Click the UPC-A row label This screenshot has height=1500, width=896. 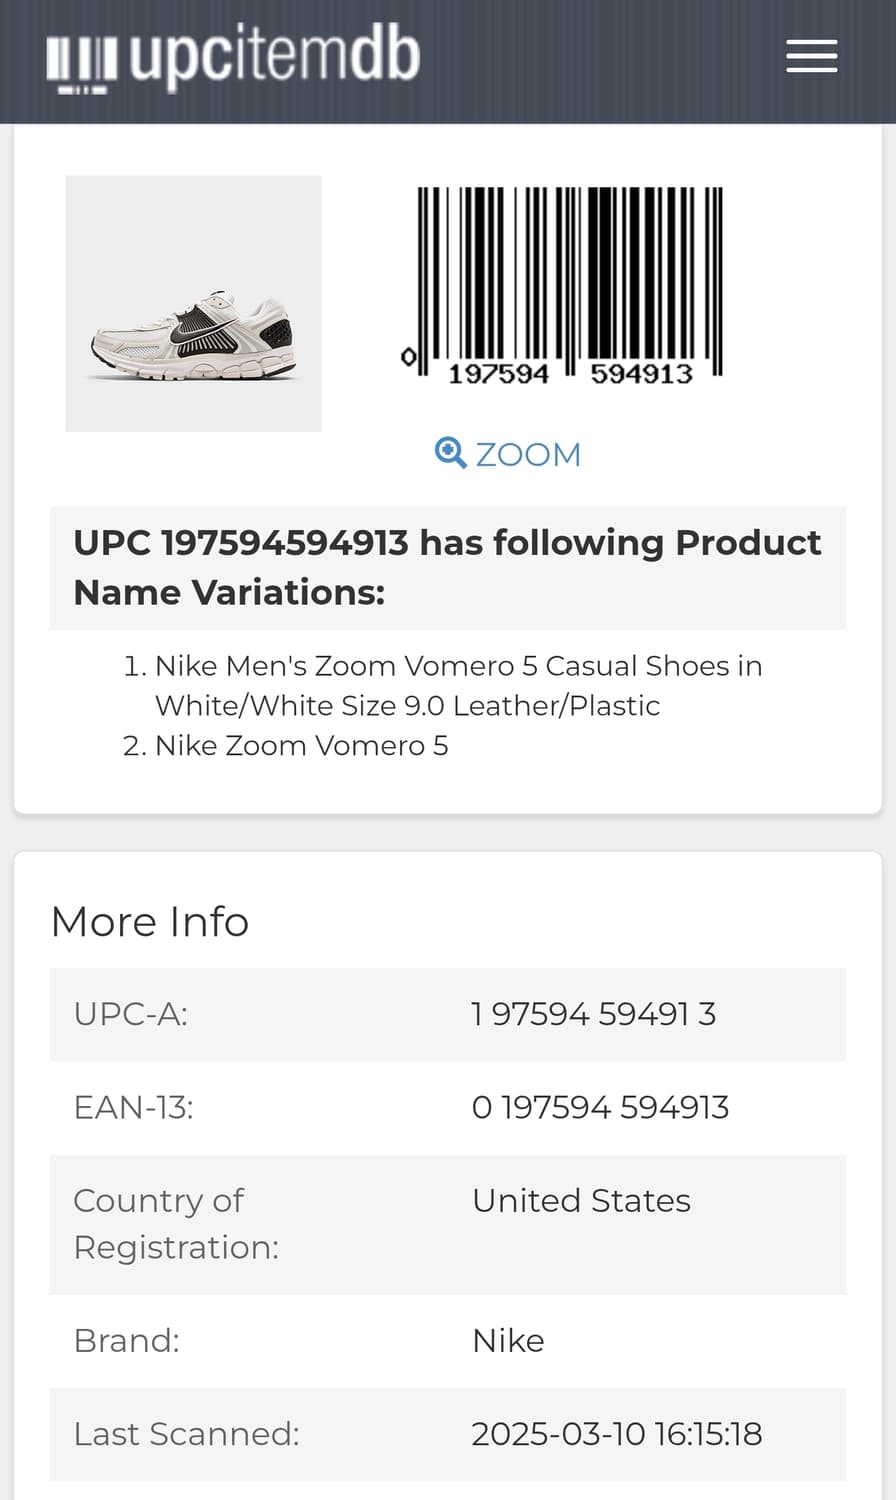(x=131, y=1014)
